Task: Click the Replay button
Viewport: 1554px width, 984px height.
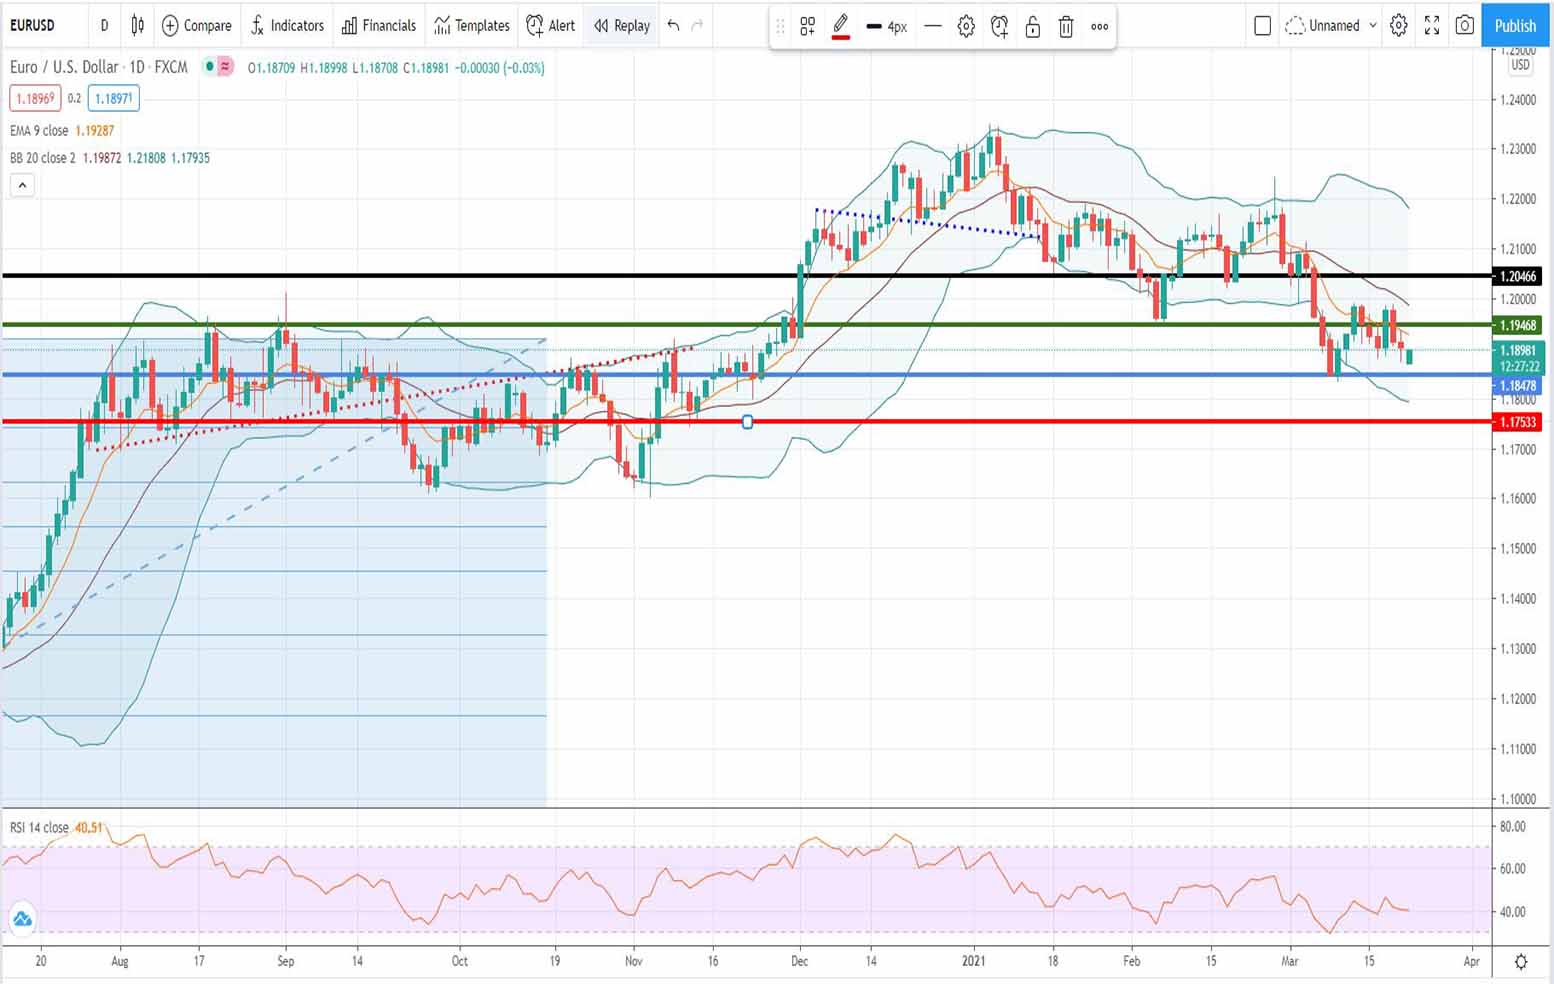Action: 622,26
